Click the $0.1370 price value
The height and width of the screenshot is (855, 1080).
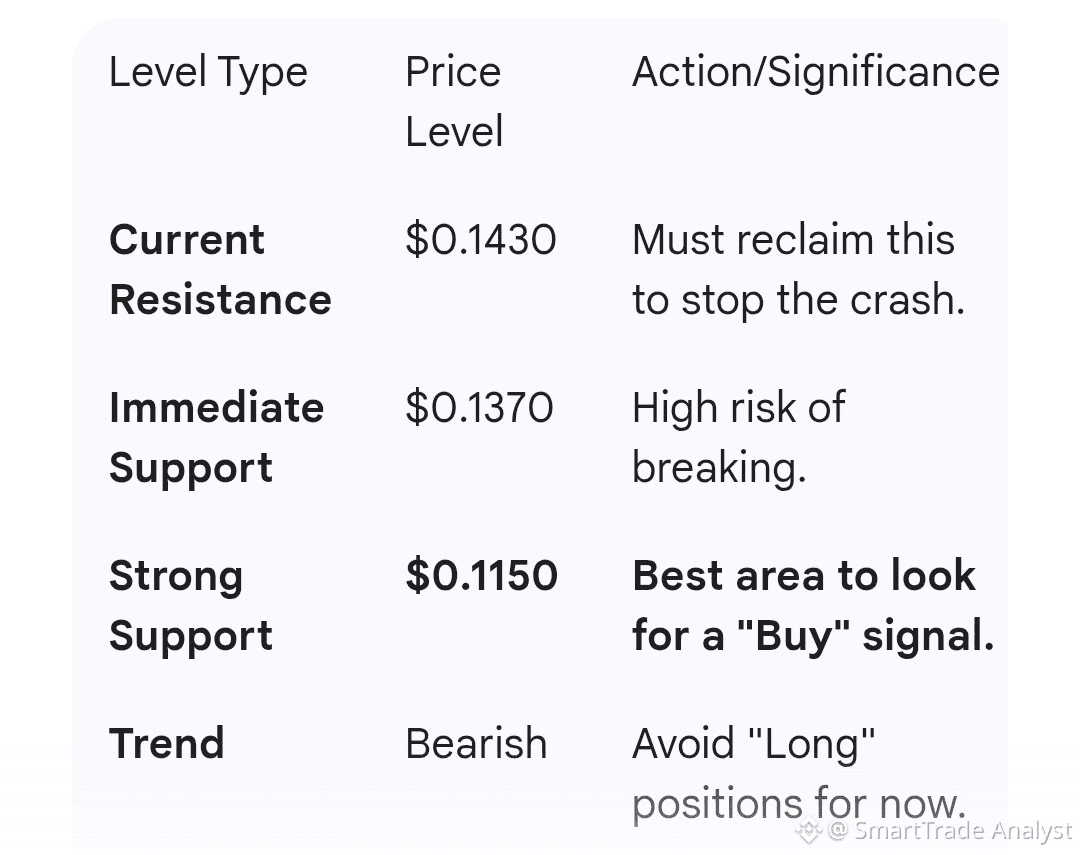click(x=479, y=408)
